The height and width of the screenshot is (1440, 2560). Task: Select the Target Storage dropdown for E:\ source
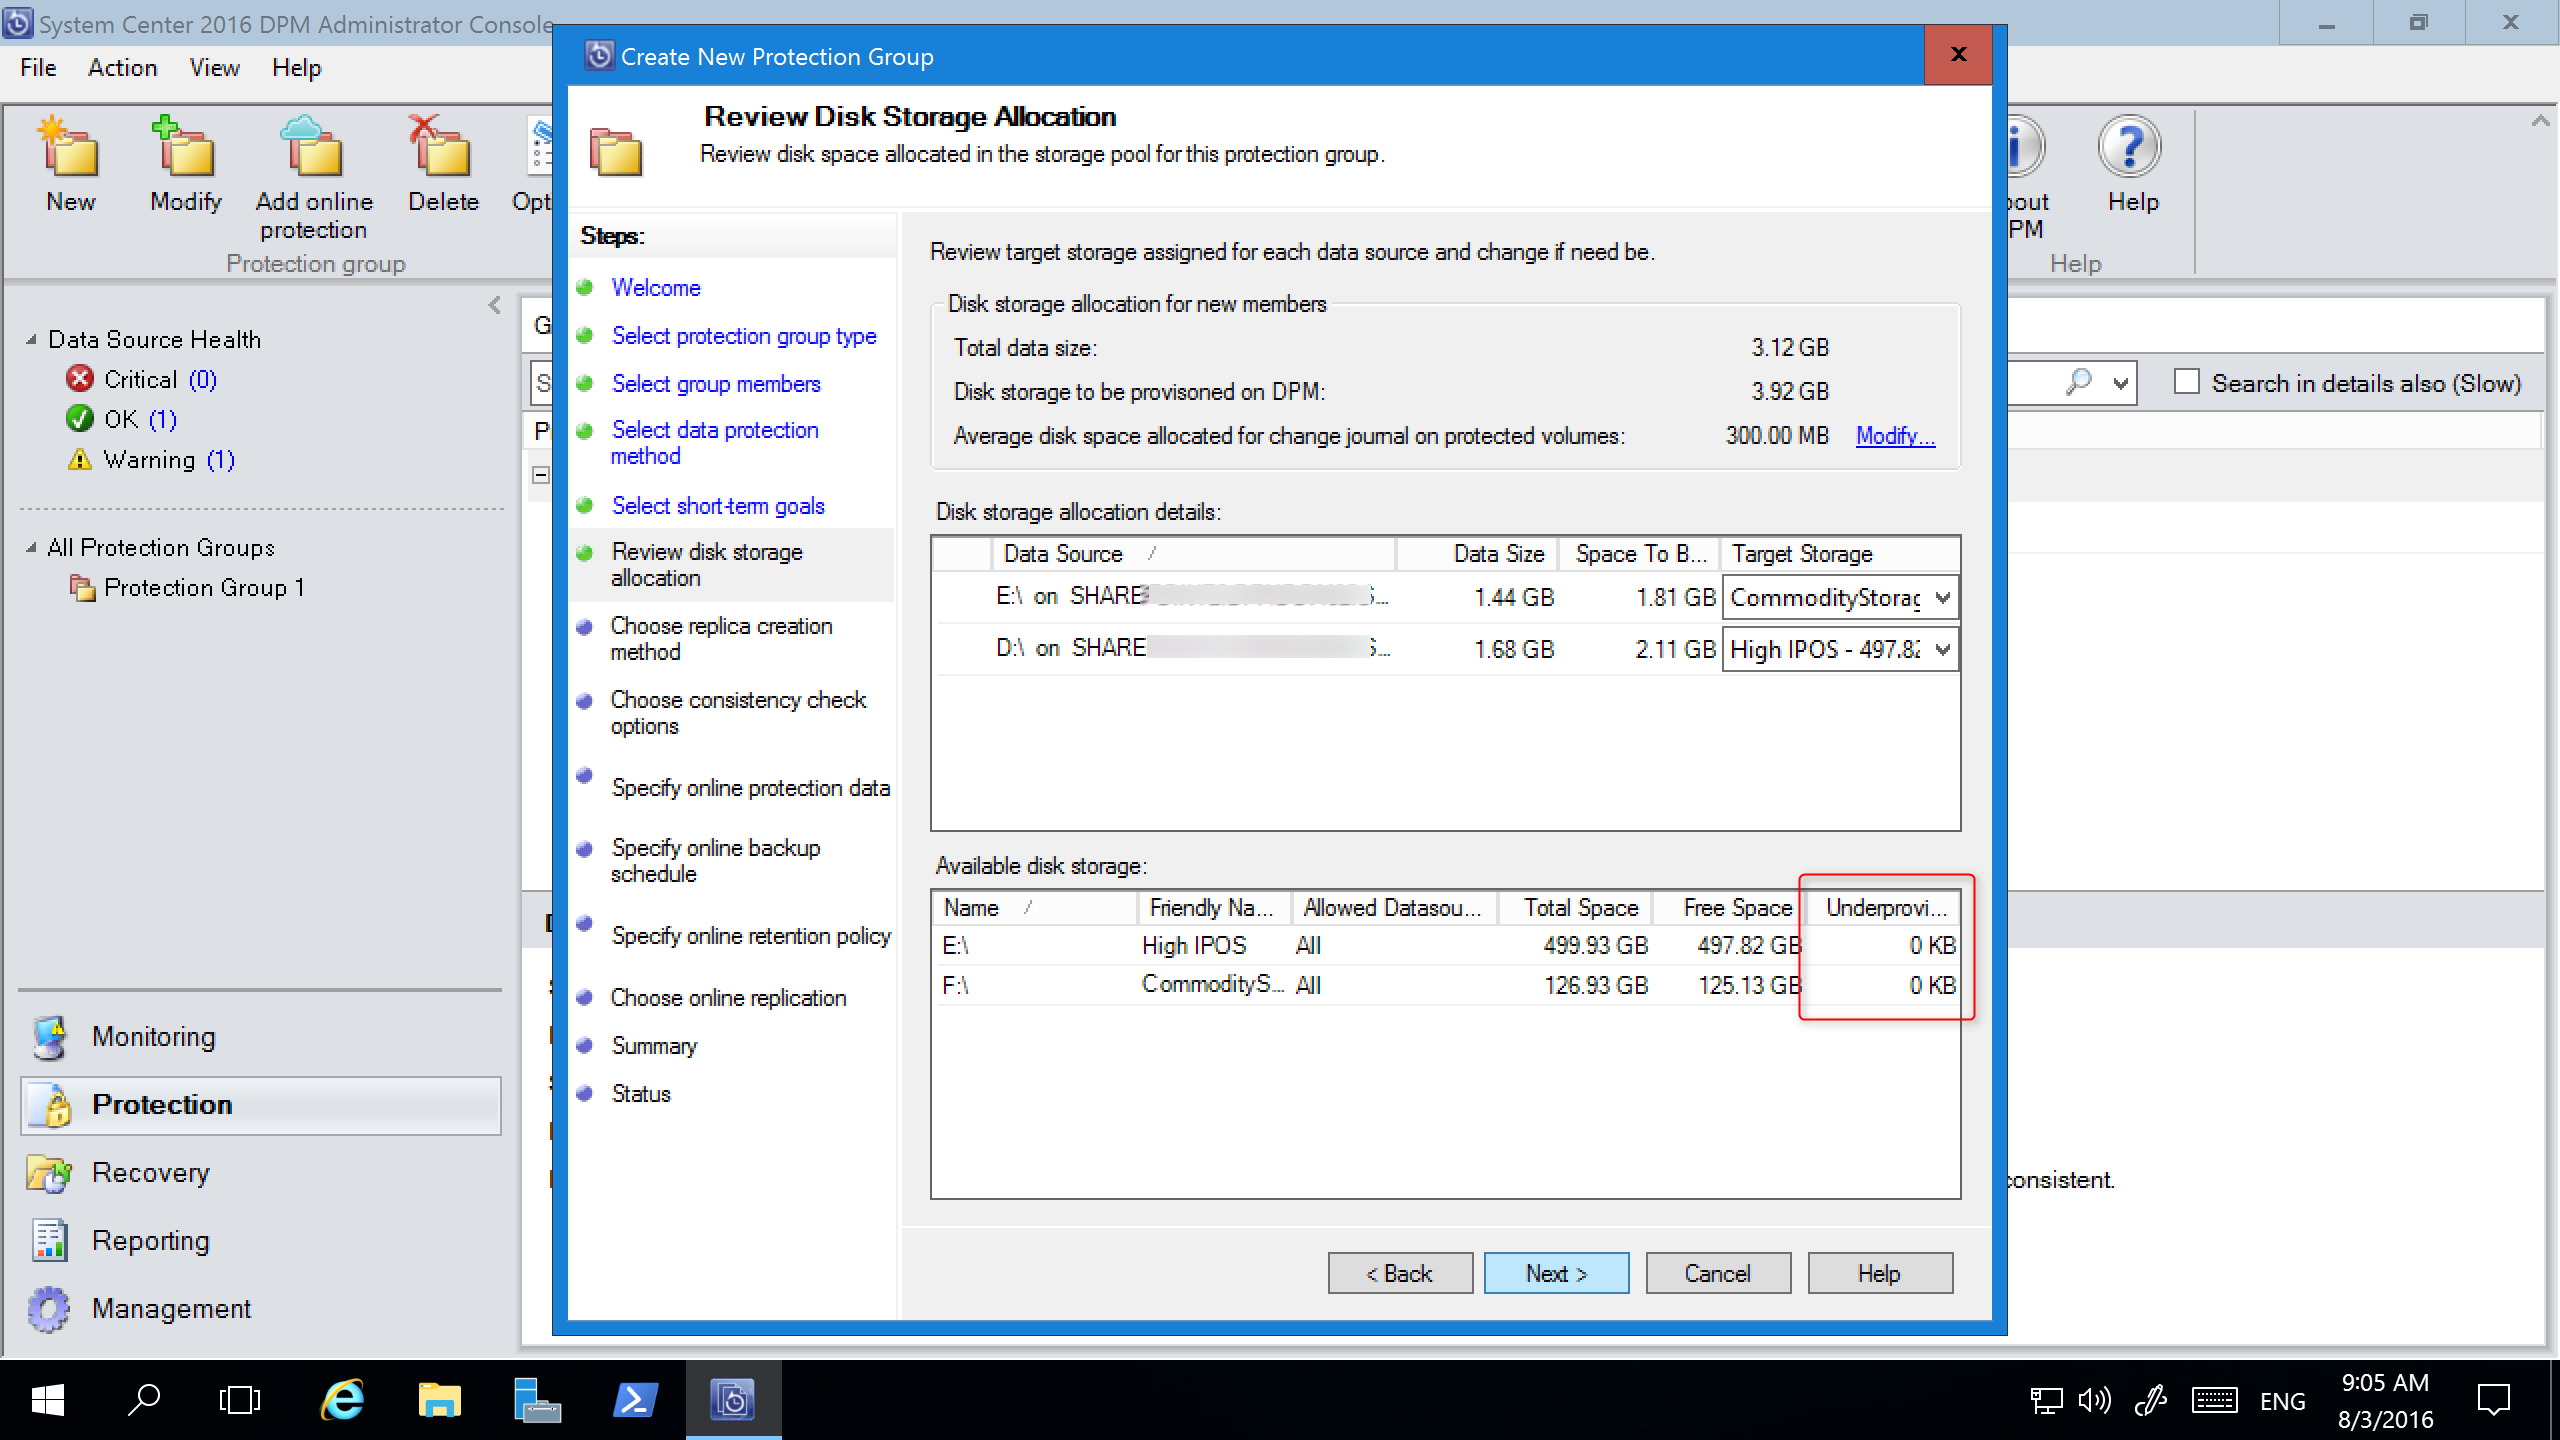(x=1837, y=598)
